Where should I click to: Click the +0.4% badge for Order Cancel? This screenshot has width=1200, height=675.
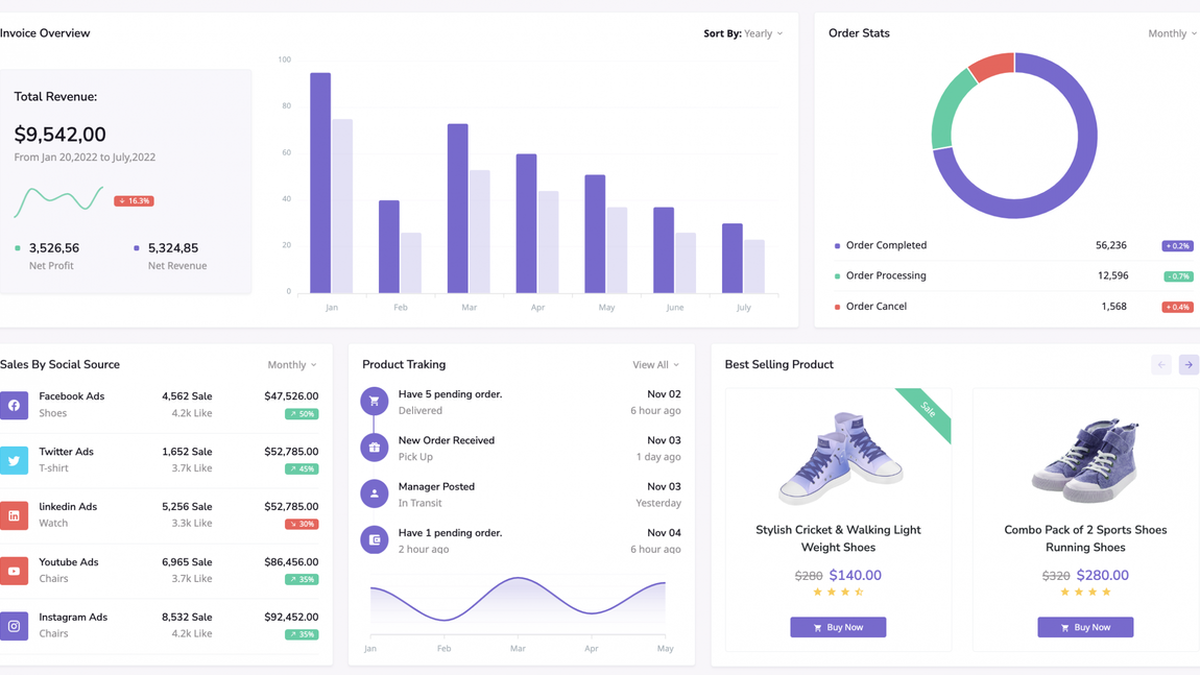1178,307
